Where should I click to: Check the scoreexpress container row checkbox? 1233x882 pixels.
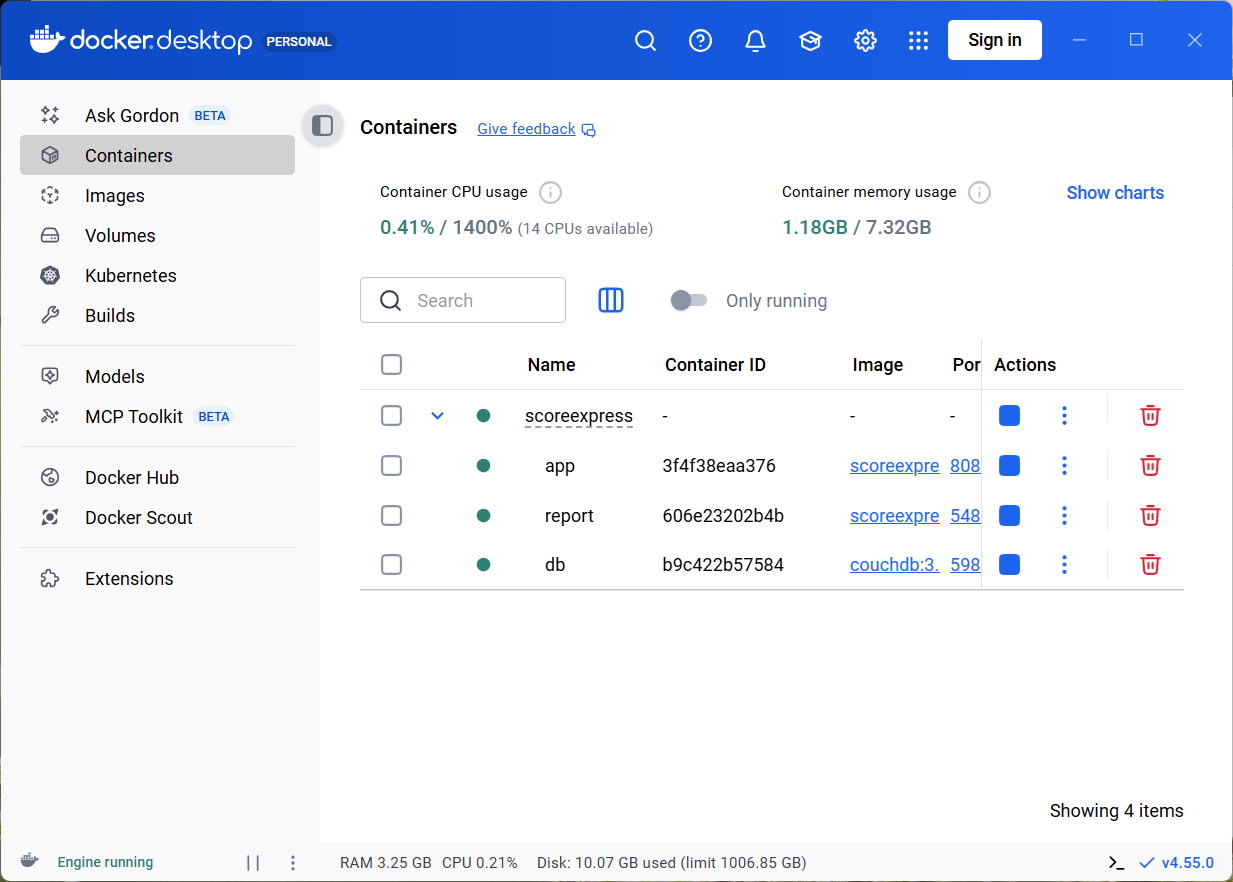tap(391, 415)
